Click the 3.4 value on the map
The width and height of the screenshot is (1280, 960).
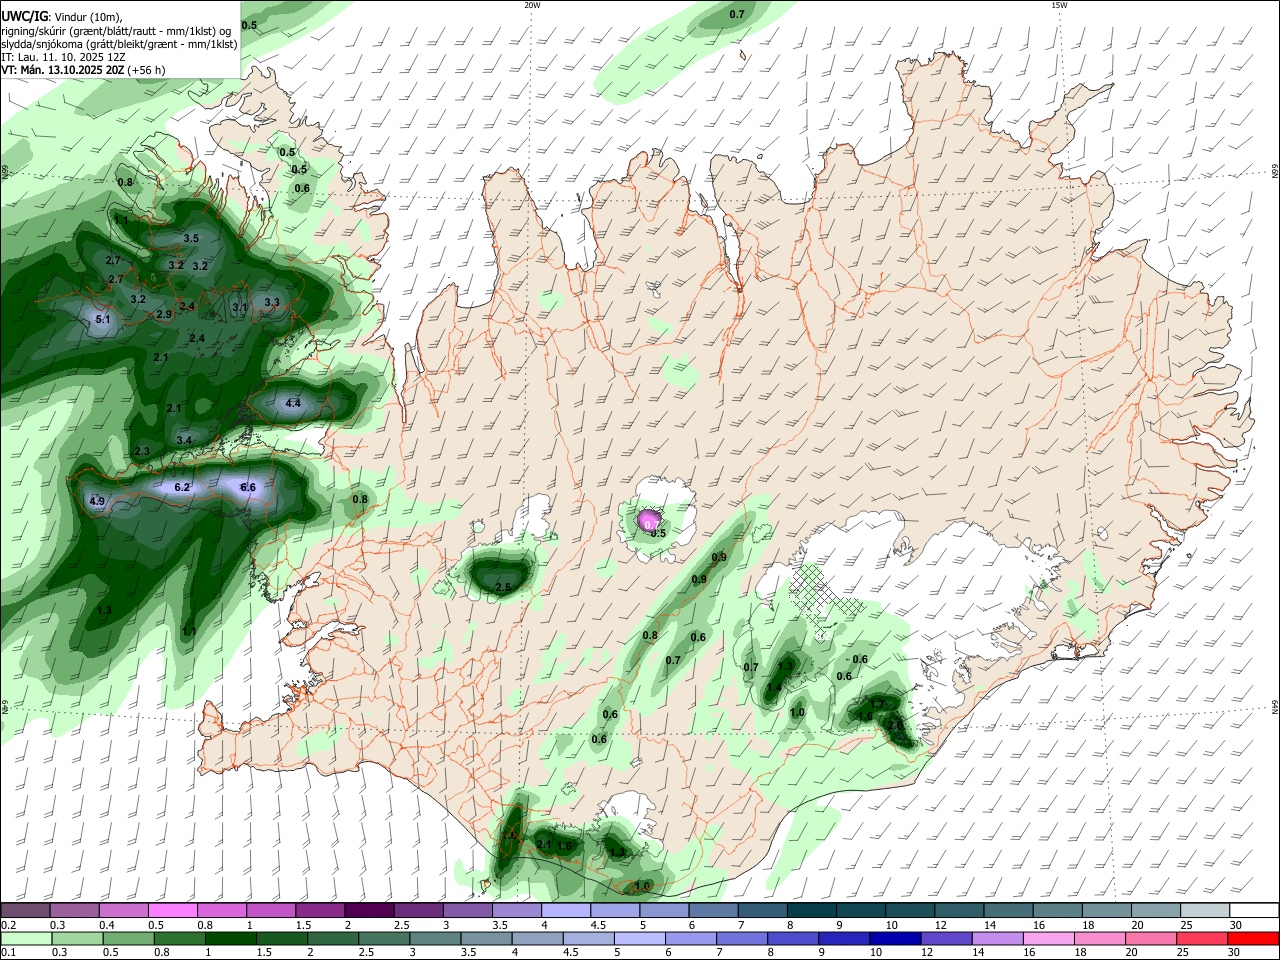click(x=184, y=440)
